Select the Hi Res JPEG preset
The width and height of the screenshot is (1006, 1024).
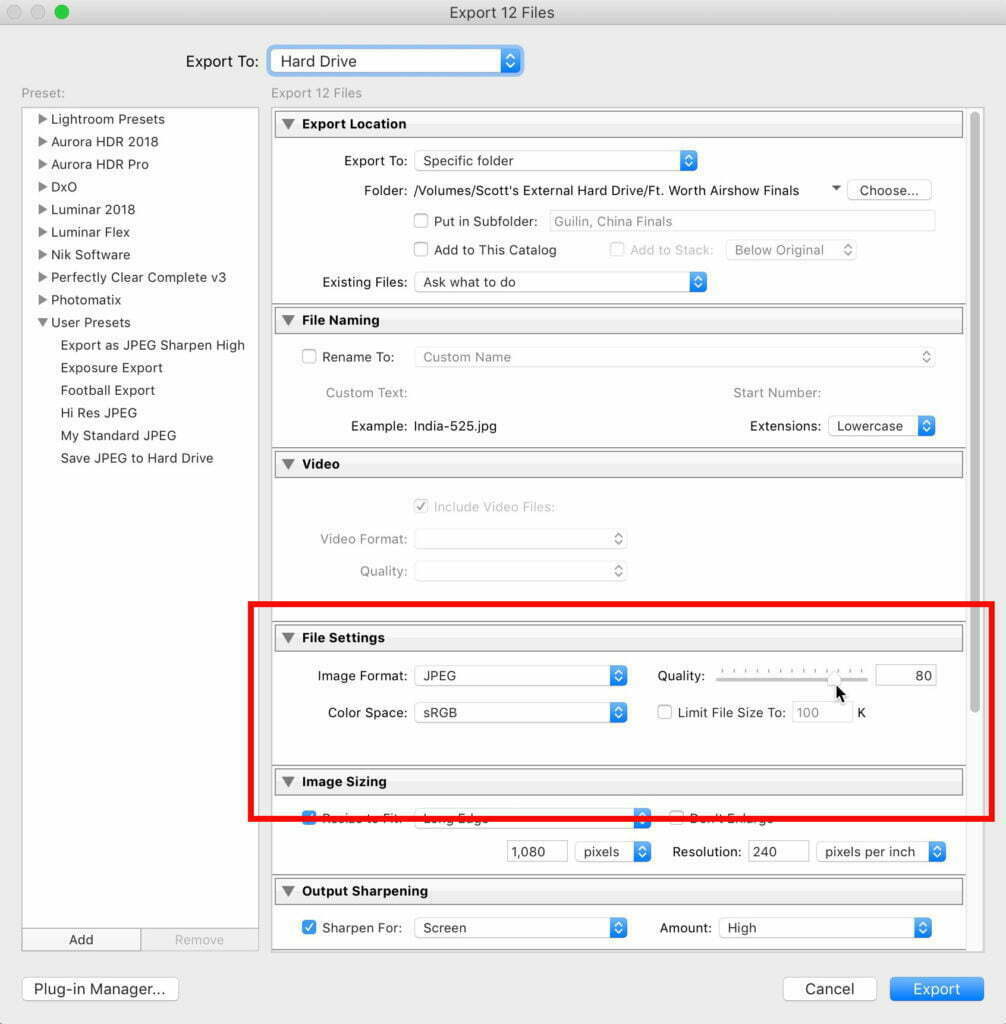pos(99,413)
